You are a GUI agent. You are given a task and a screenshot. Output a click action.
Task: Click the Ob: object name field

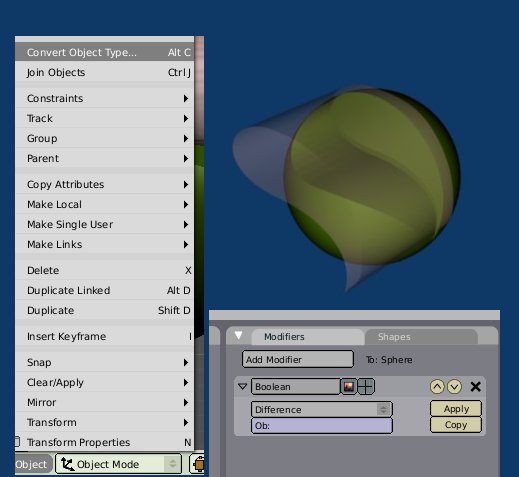322,426
